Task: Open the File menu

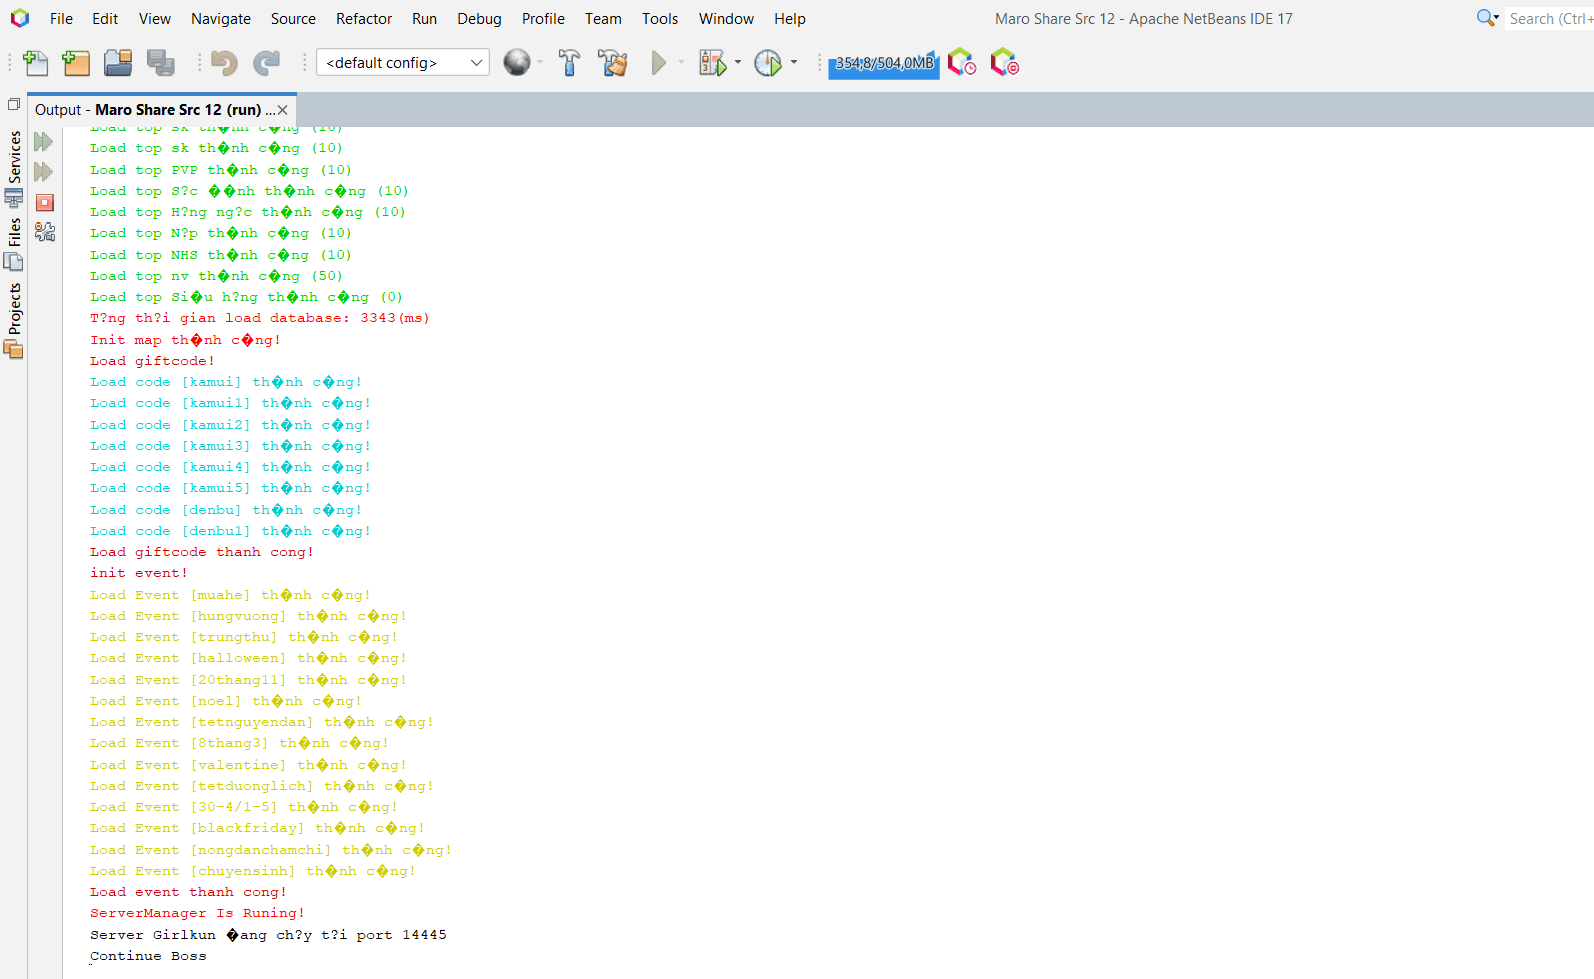Action: coord(61,18)
